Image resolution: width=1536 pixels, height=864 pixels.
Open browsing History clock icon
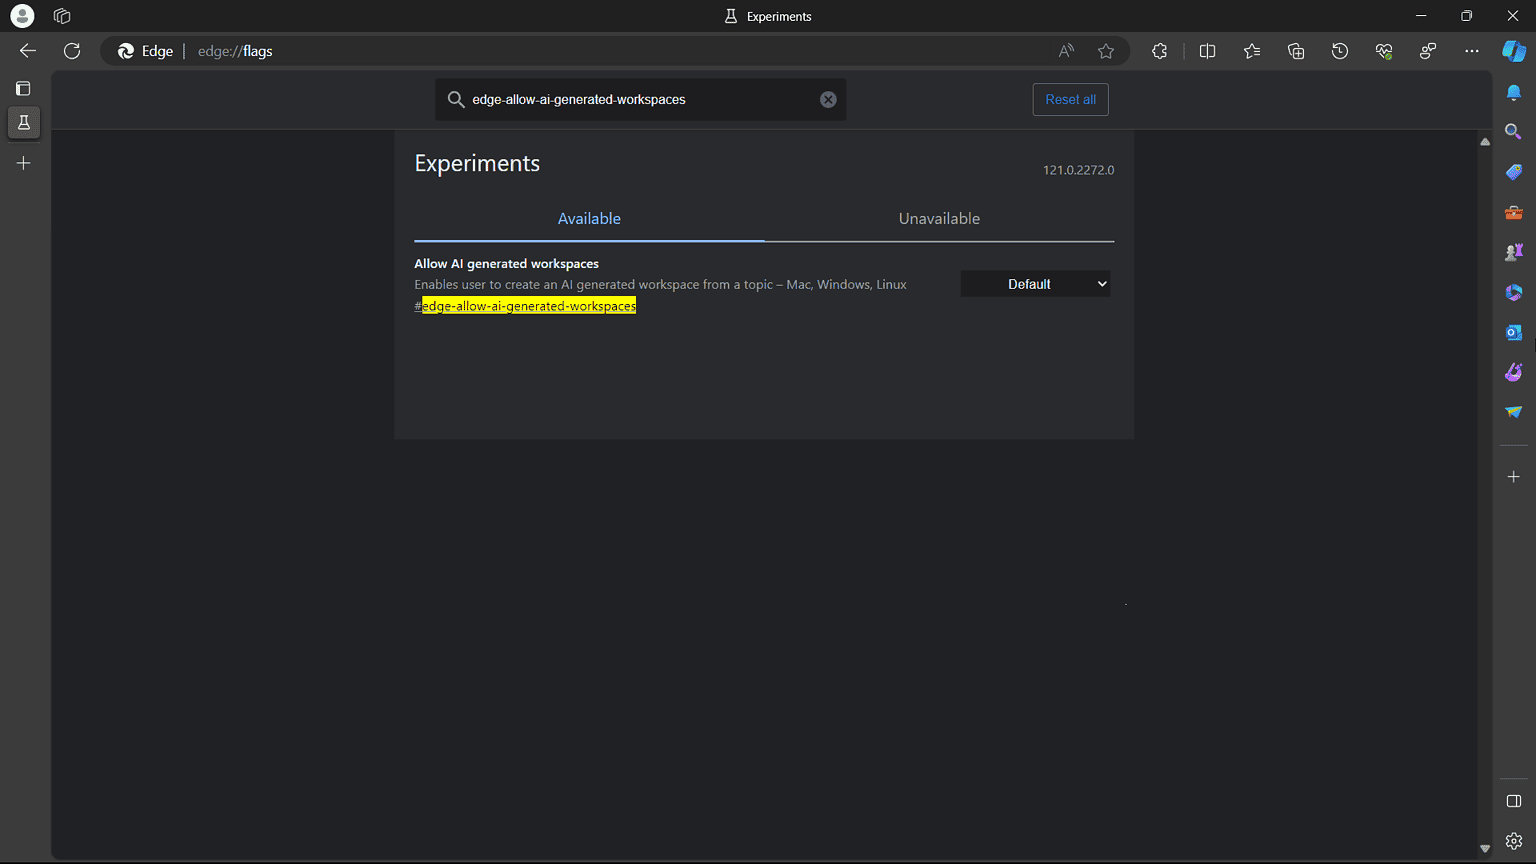click(1340, 51)
